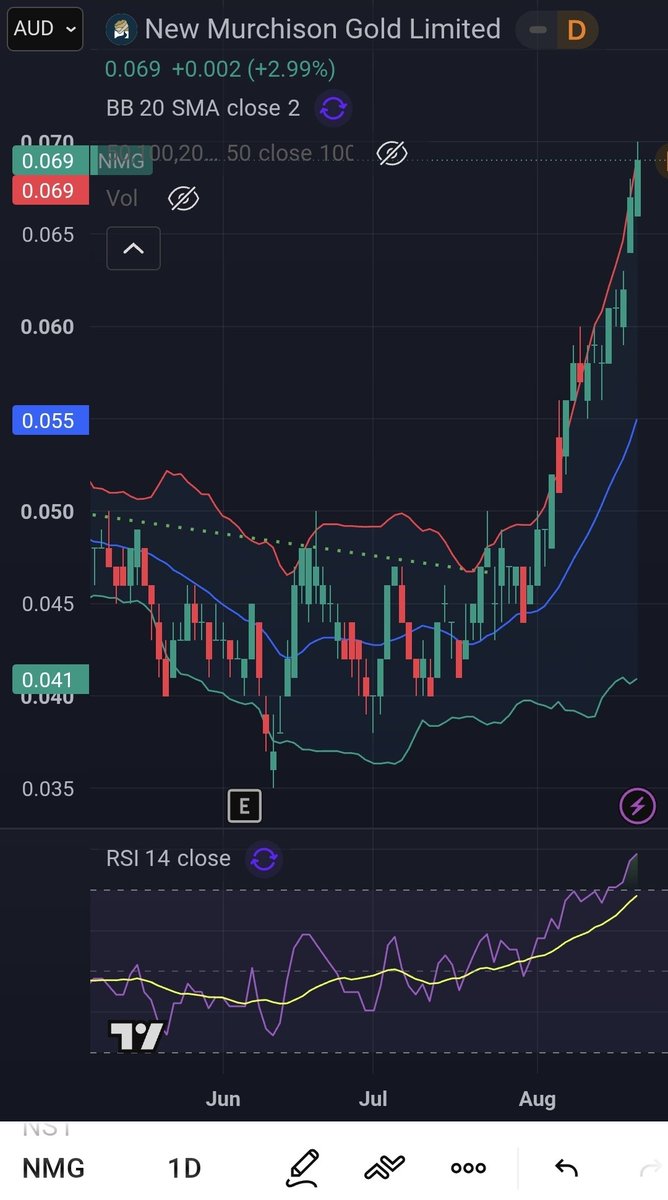Open the pencil drawing tools

coord(302,1167)
